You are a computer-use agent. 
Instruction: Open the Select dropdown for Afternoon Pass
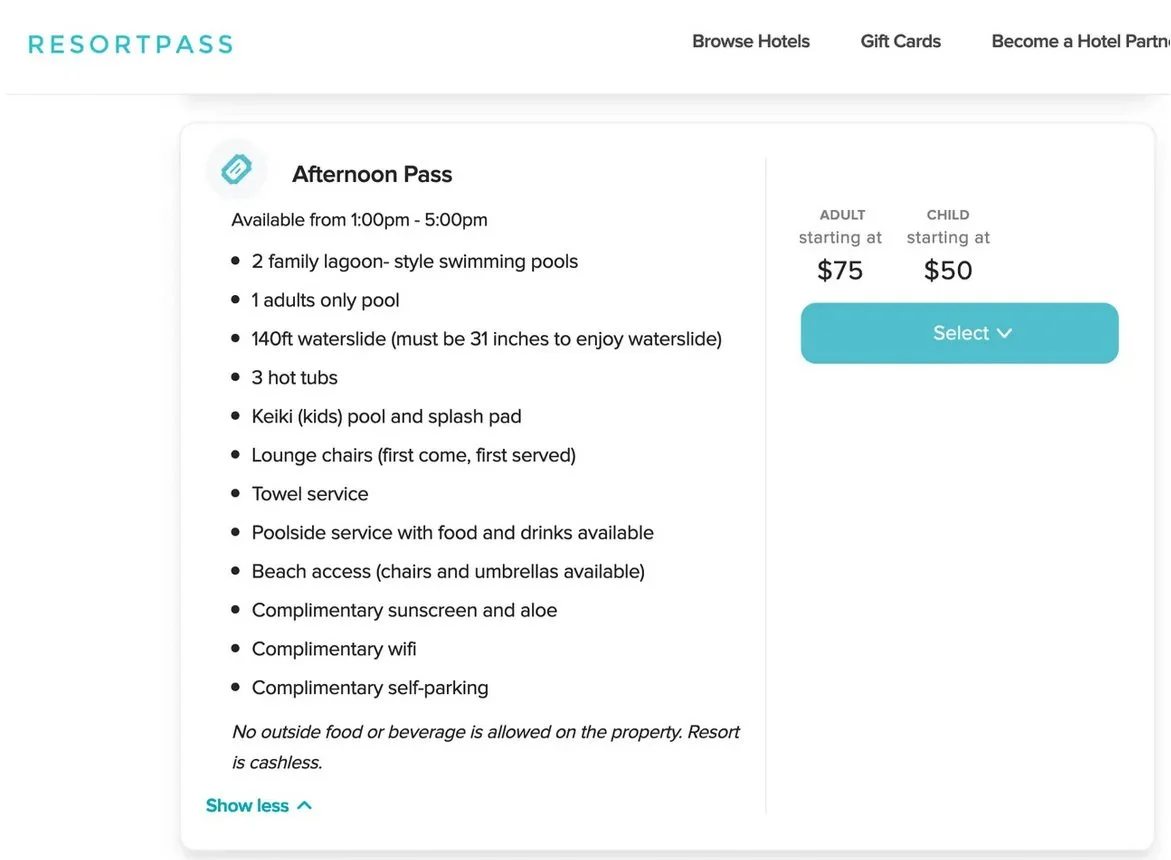(x=958, y=333)
